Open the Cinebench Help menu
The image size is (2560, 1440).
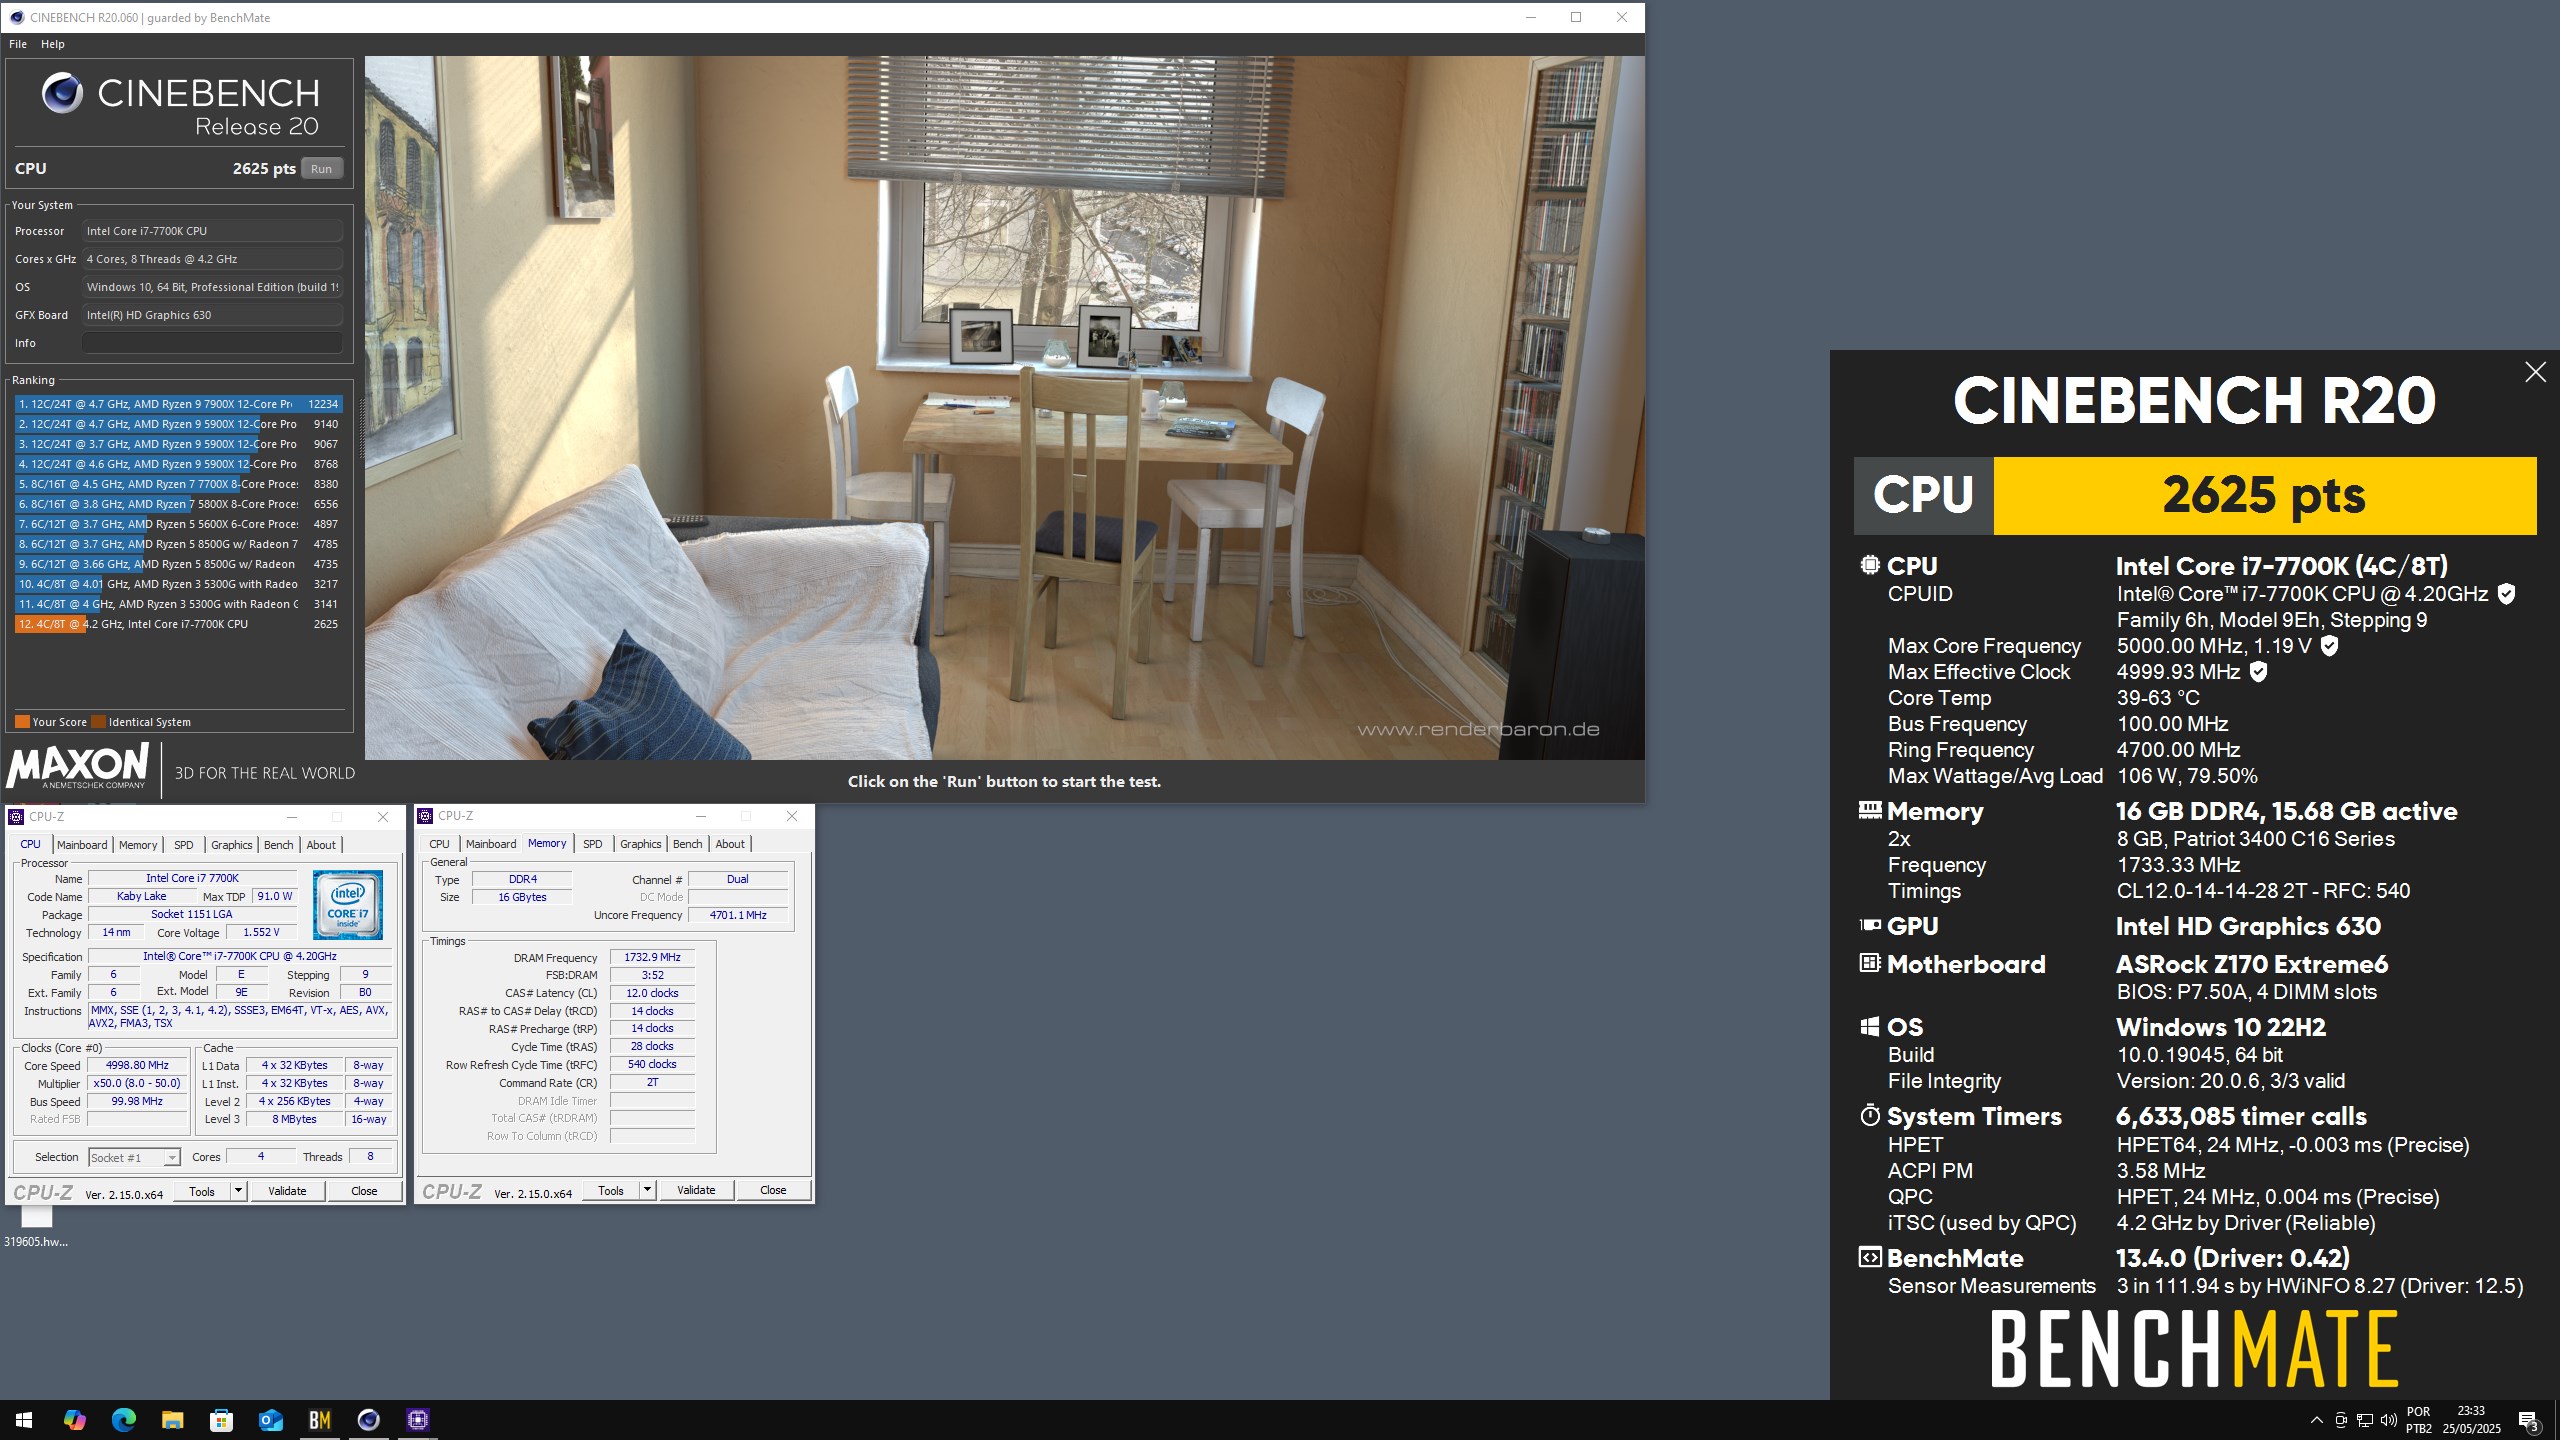52,44
